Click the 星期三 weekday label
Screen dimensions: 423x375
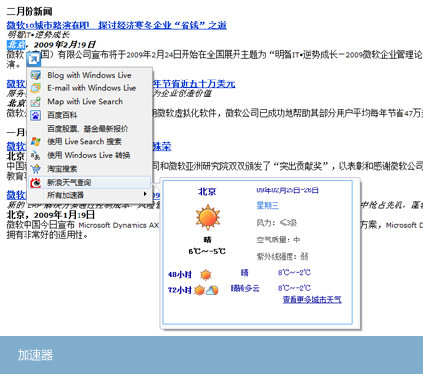(267, 205)
